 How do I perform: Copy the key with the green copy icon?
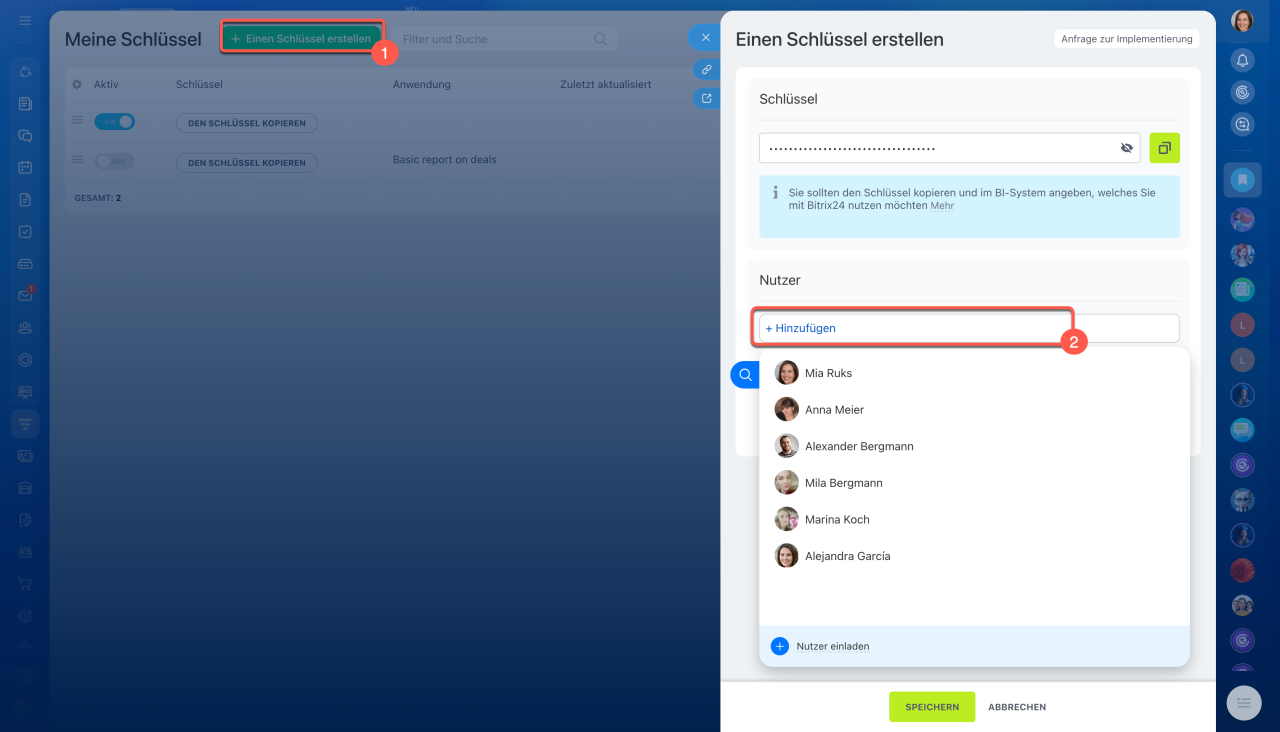1164,148
